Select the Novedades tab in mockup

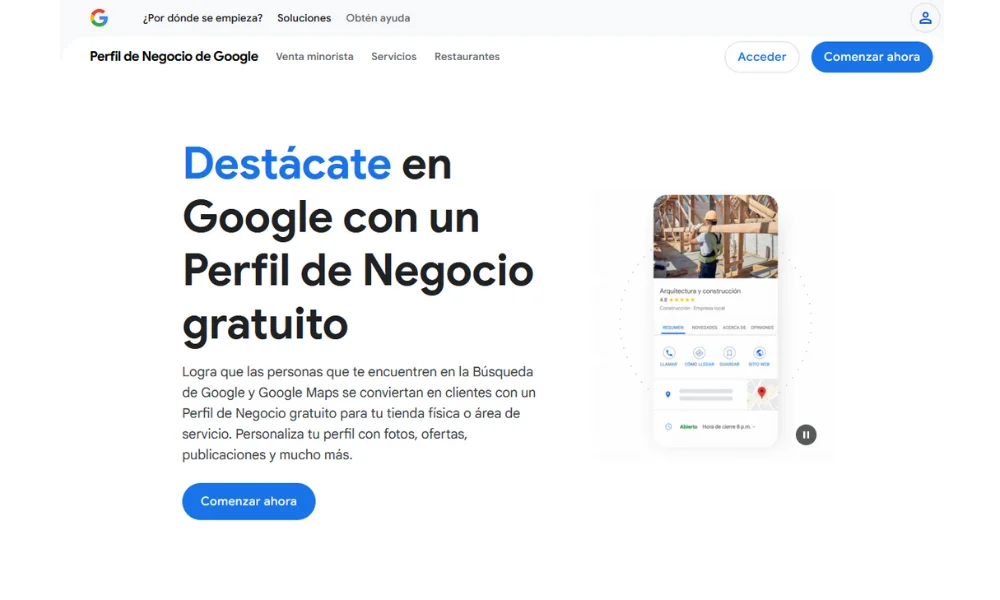coord(704,328)
